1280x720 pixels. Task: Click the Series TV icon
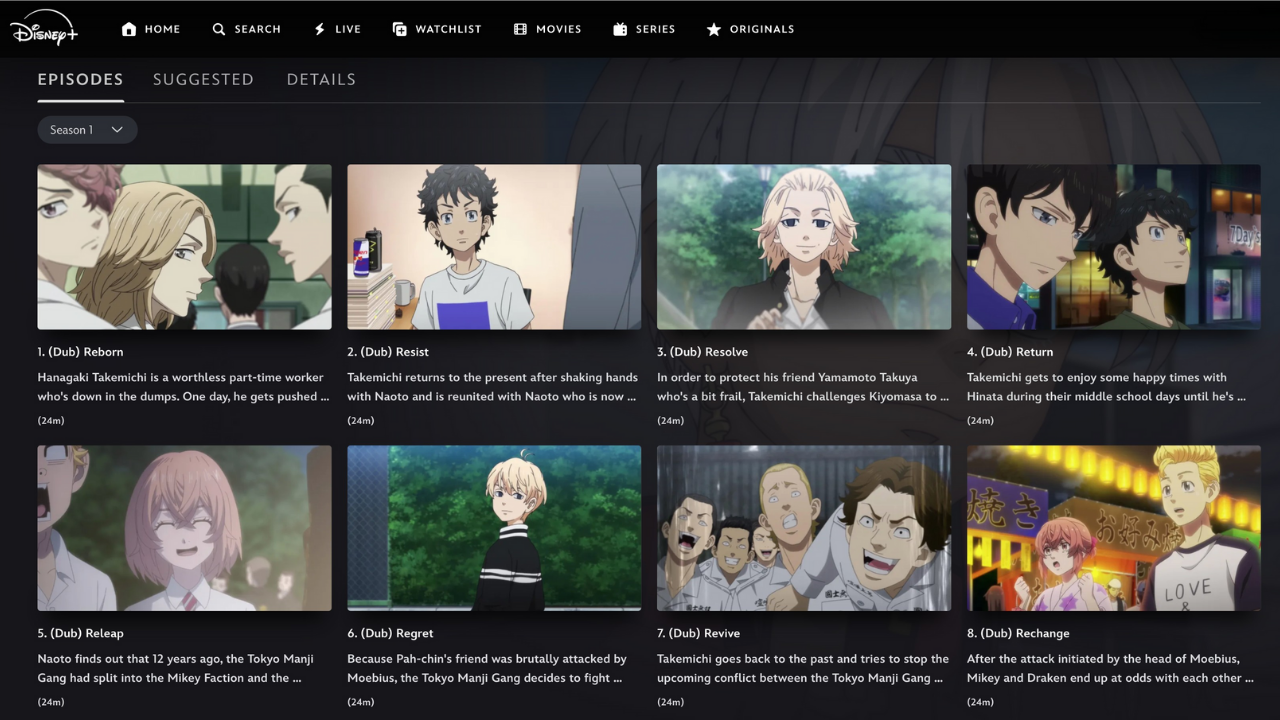620,29
